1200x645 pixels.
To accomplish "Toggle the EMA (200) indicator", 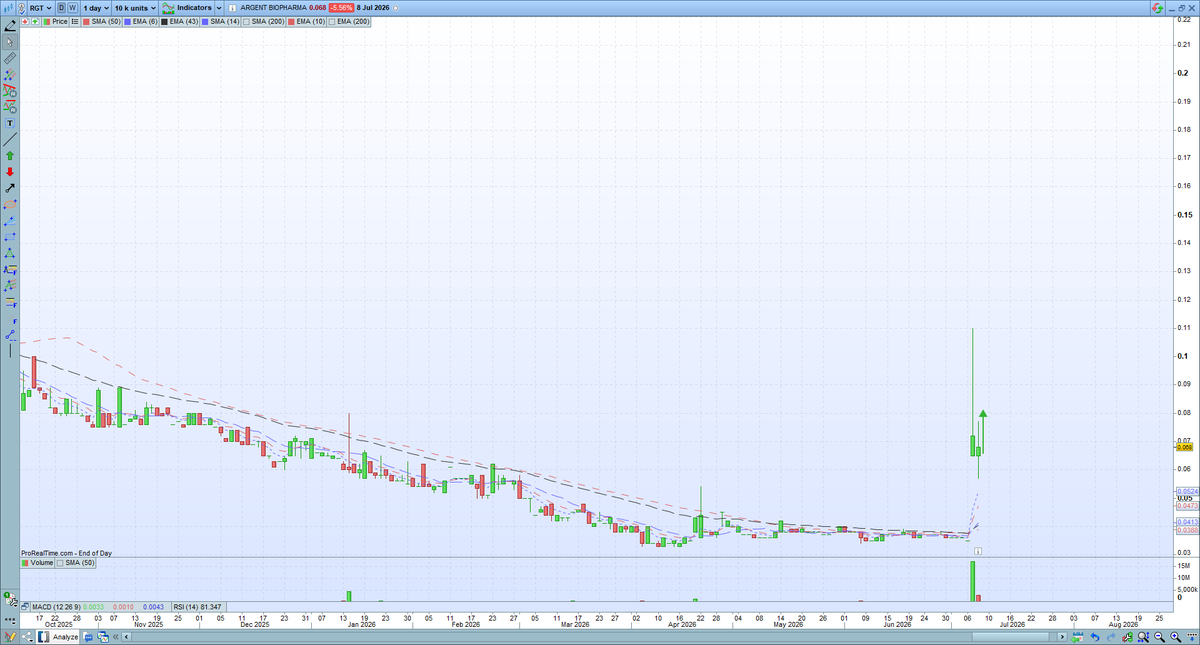I will pyautogui.click(x=348, y=21).
